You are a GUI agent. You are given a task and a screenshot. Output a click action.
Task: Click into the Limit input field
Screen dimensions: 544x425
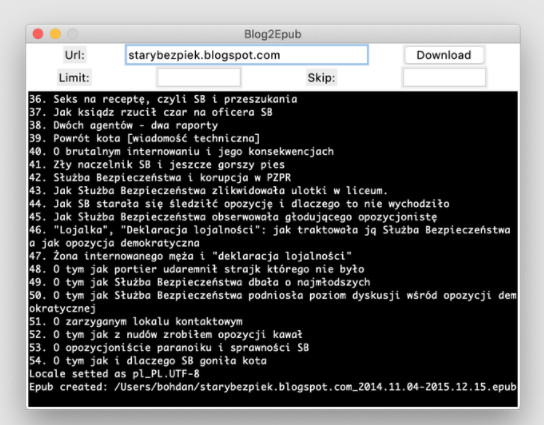[x=199, y=77]
